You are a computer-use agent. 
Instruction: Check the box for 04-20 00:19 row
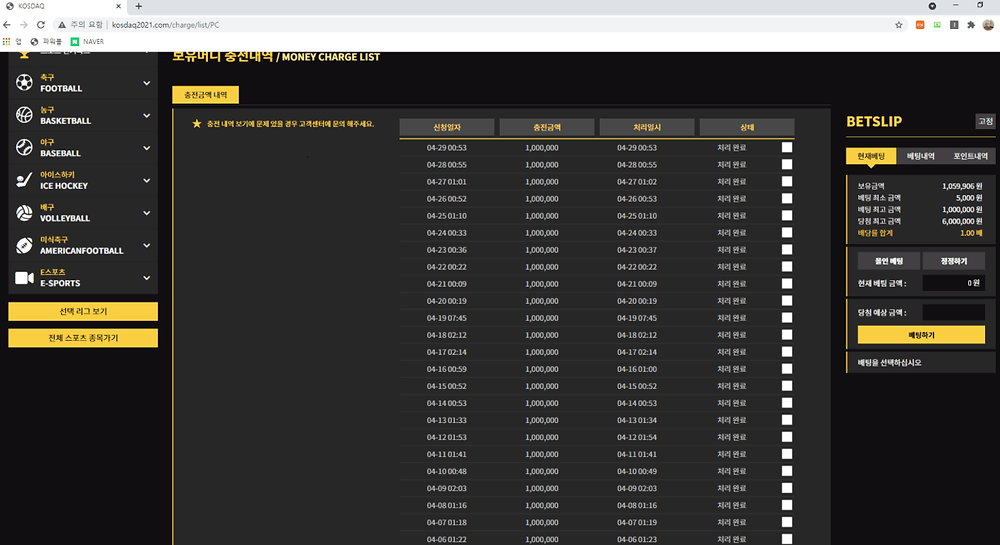coord(787,301)
